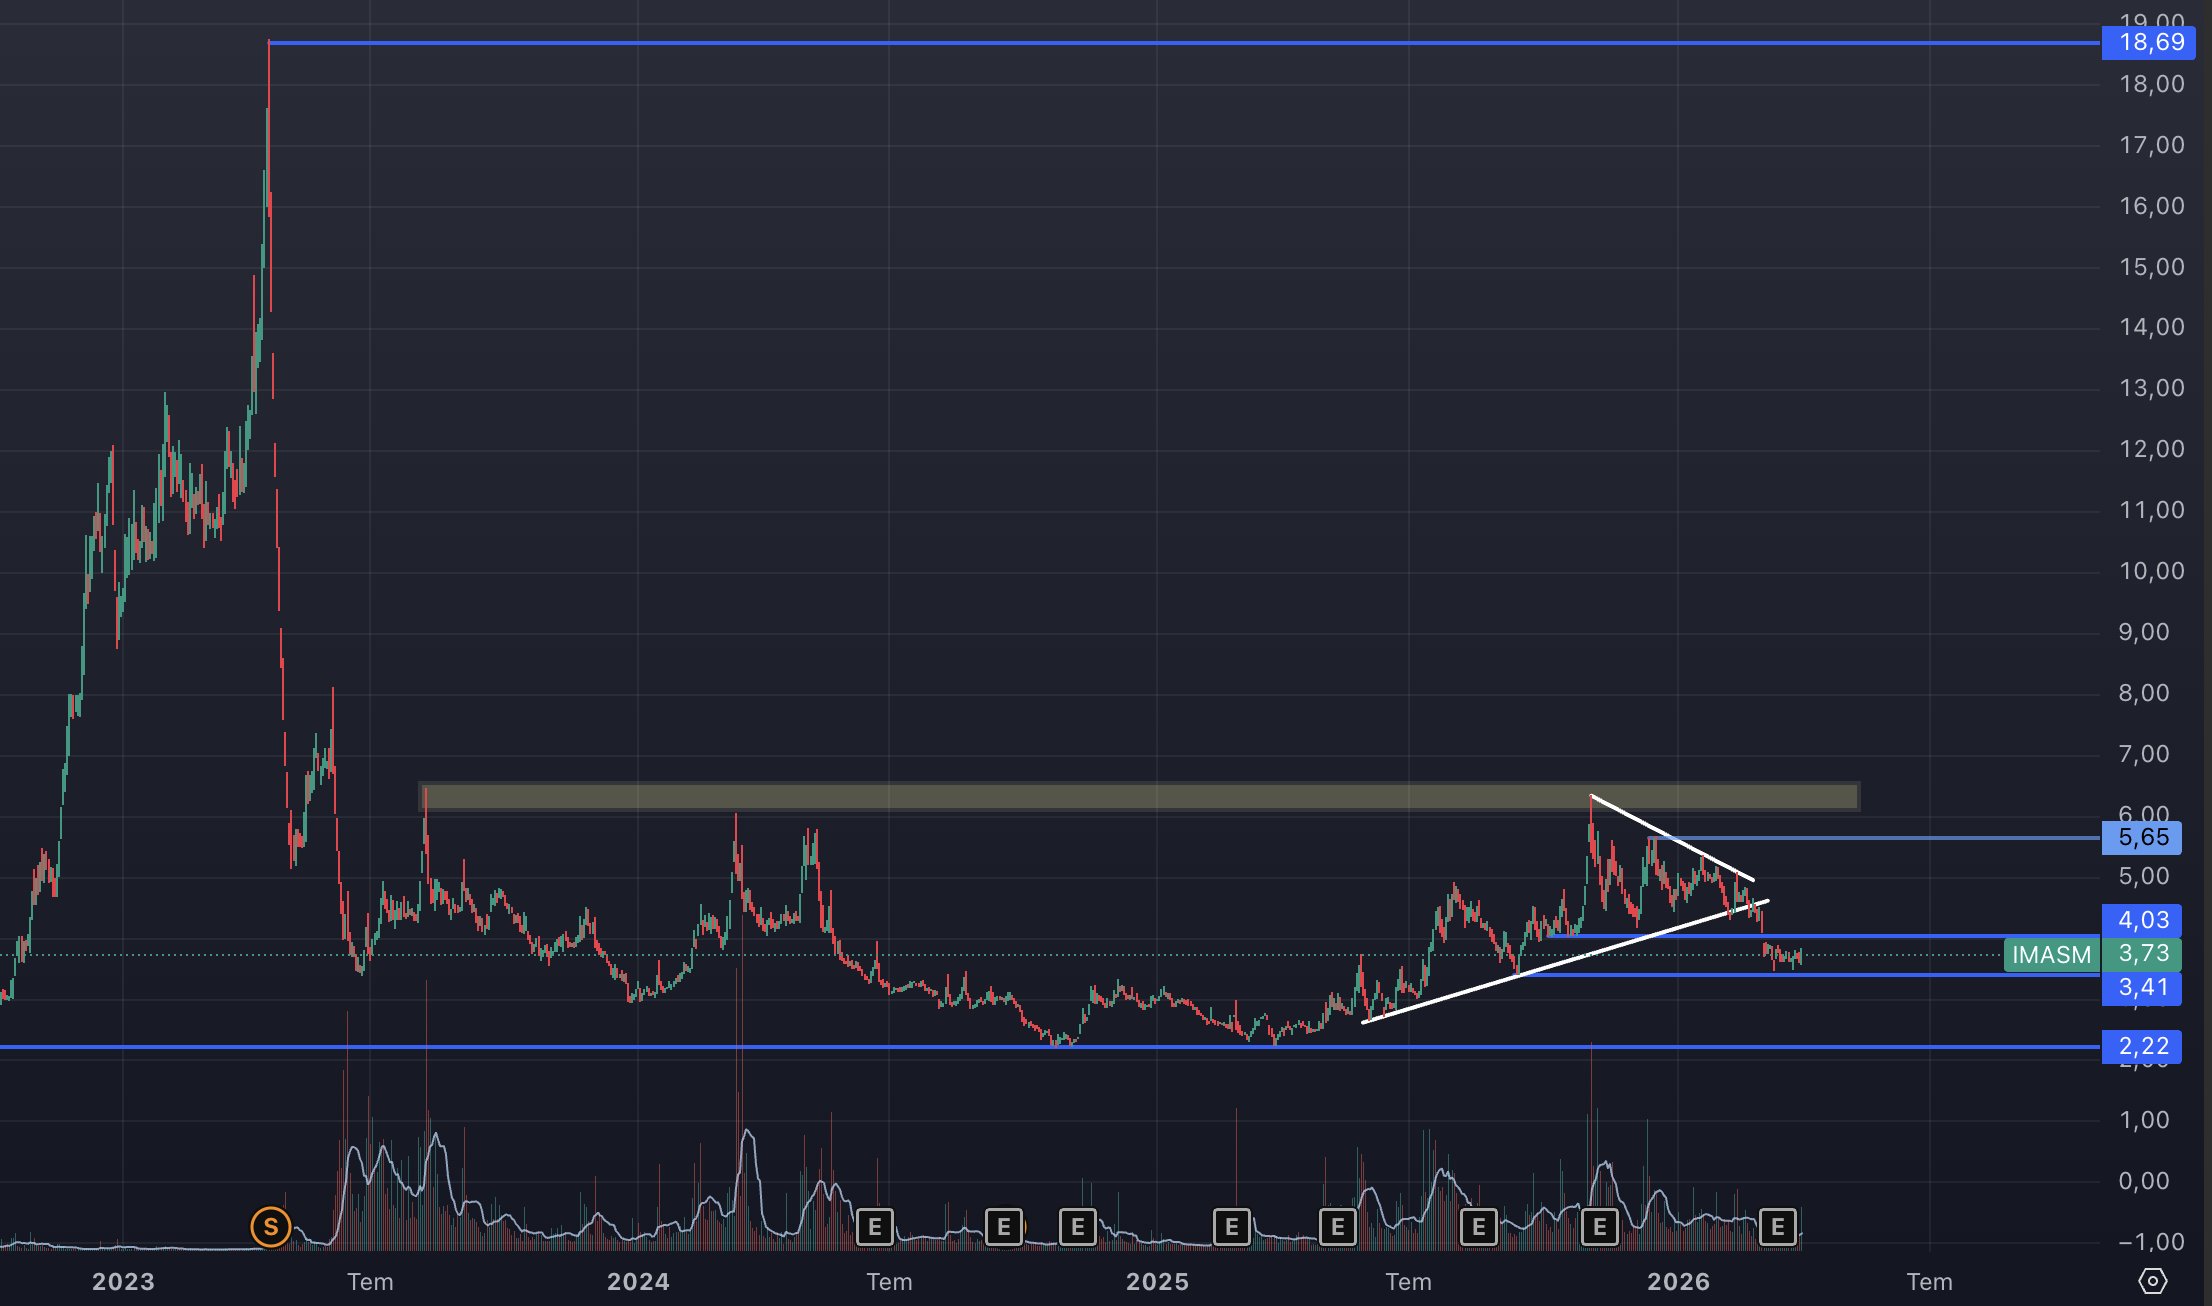Click the 15,00 value on price scale
The width and height of the screenshot is (2212, 1306).
pos(2151,267)
